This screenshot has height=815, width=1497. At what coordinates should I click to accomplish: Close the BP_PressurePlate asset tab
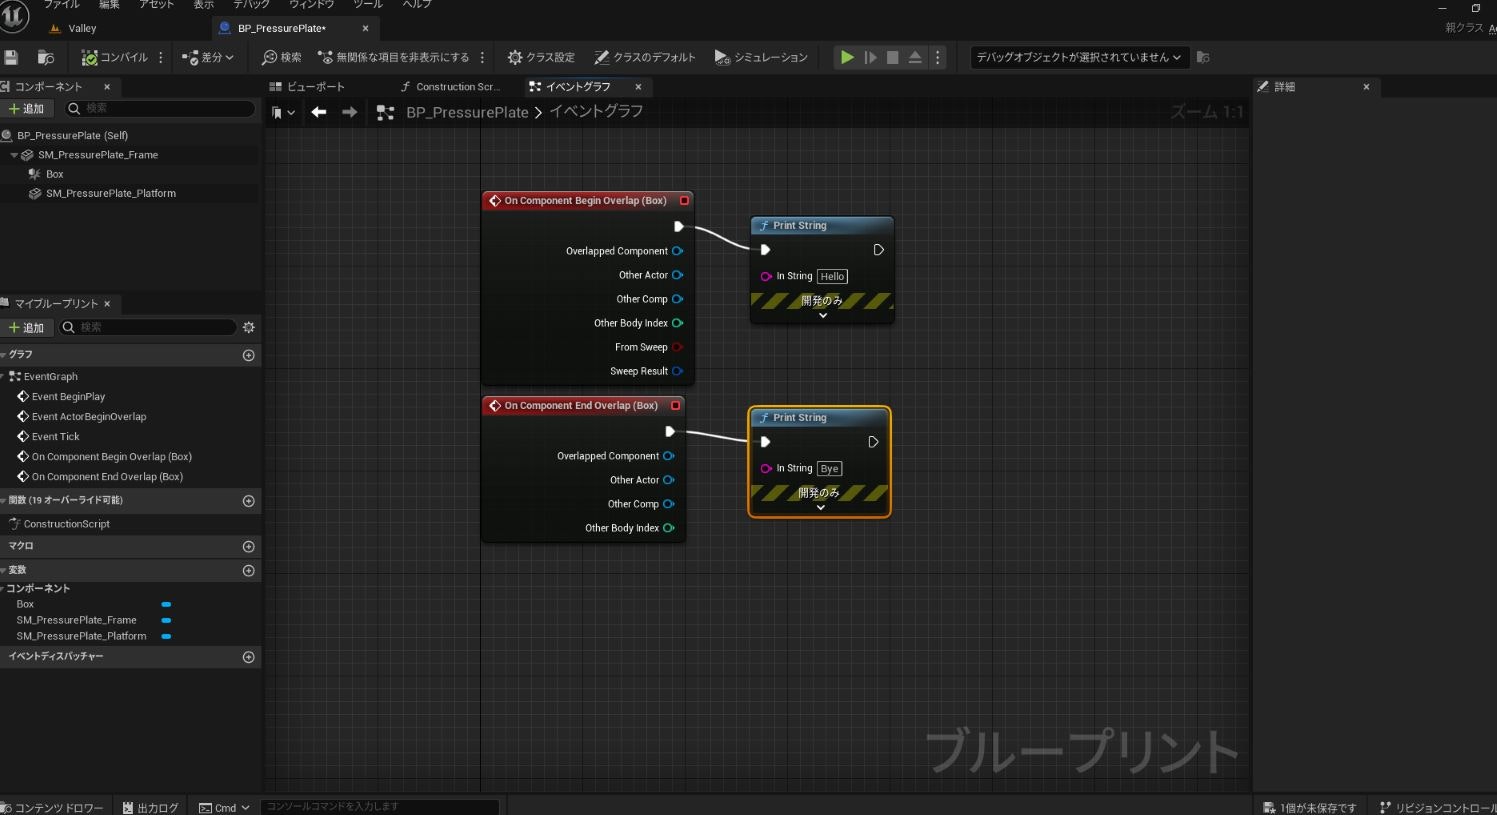365,29
